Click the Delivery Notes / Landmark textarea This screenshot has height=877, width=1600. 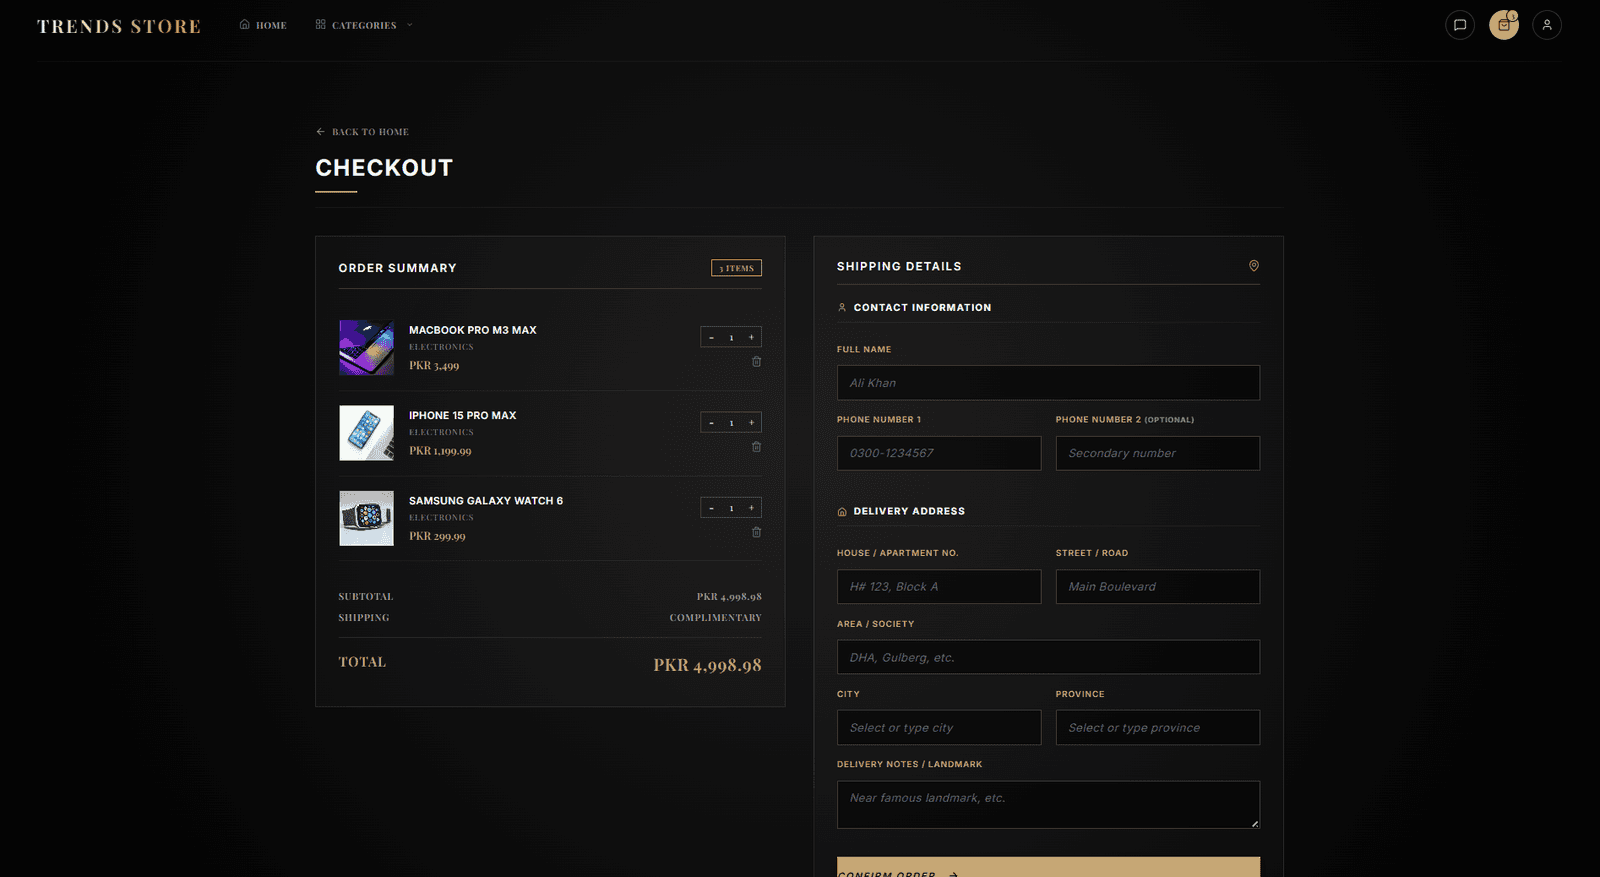point(1048,805)
